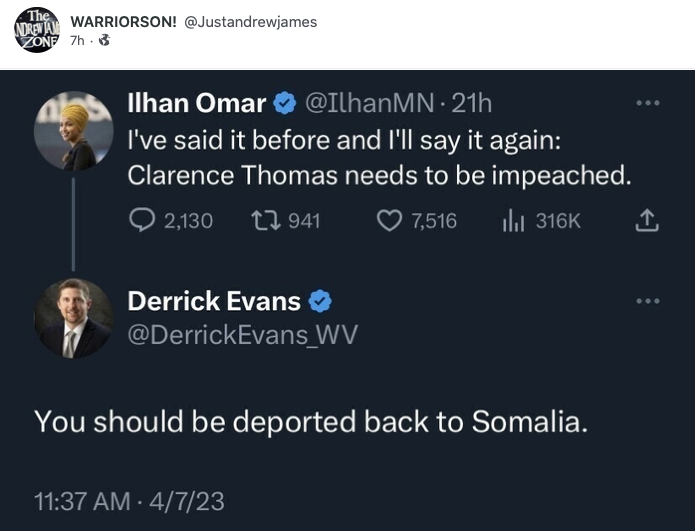Open Ilhan Omar's profile avatar
695x532 pixels.
tap(73, 131)
